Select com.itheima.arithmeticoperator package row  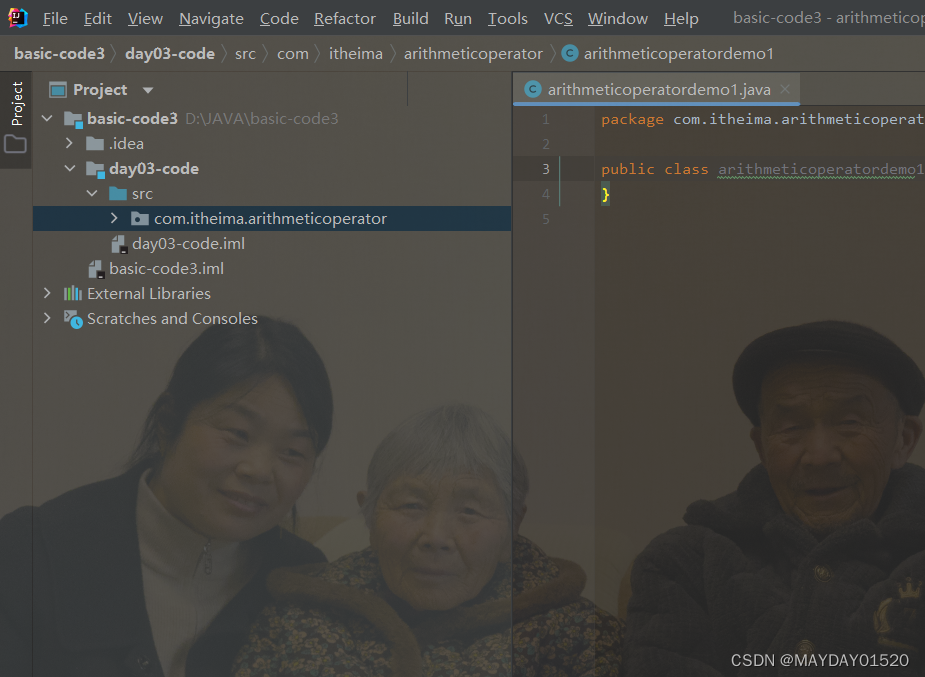(x=272, y=218)
